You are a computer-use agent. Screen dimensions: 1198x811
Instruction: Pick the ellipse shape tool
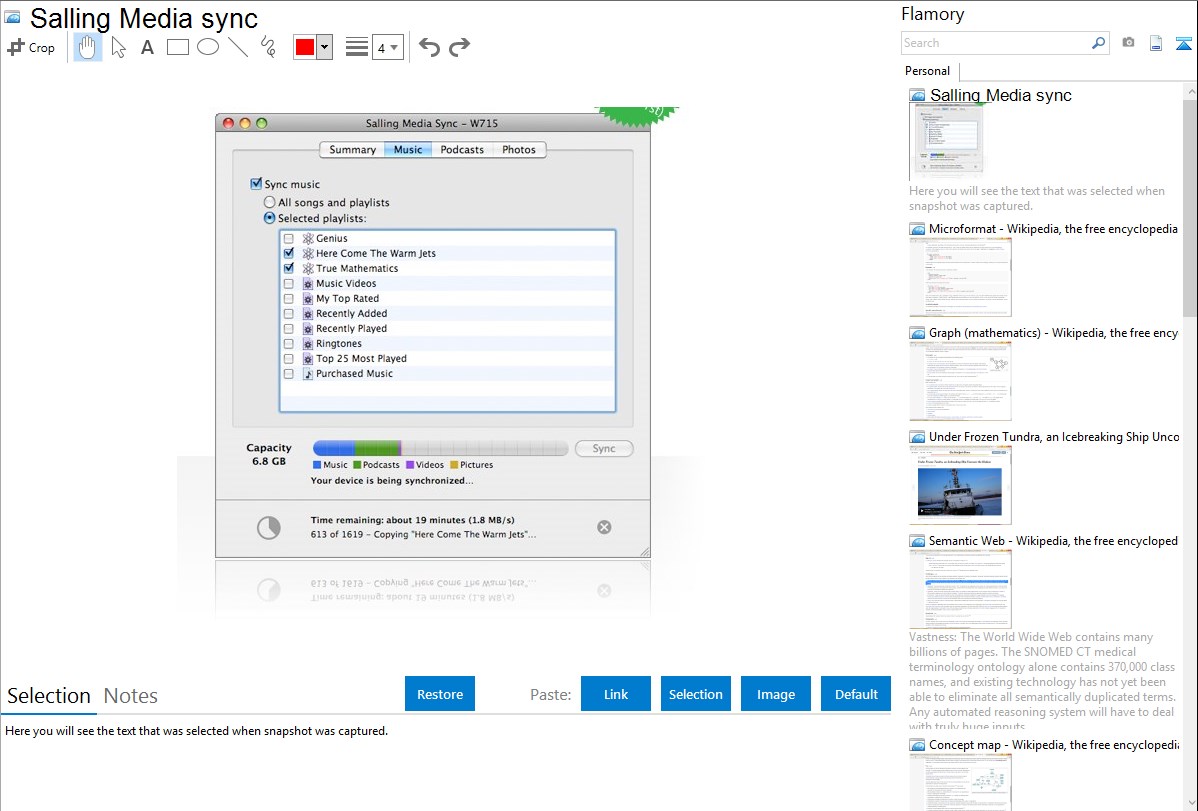point(208,47)
